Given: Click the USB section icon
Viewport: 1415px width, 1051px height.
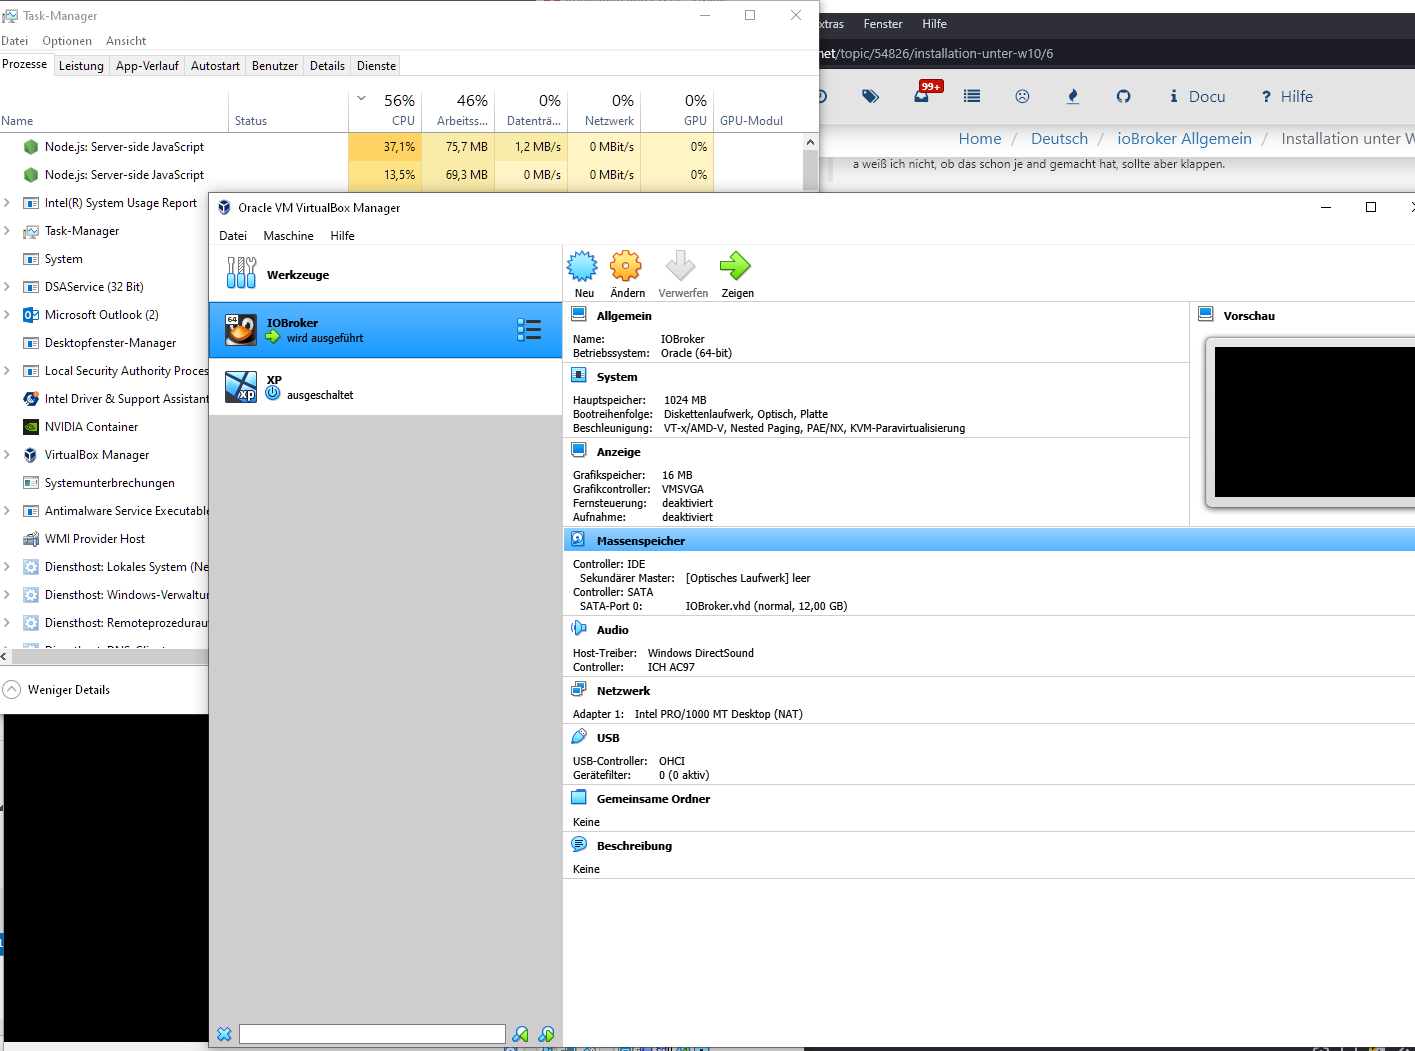Looking at the screenshot, I should coord(579,736).
